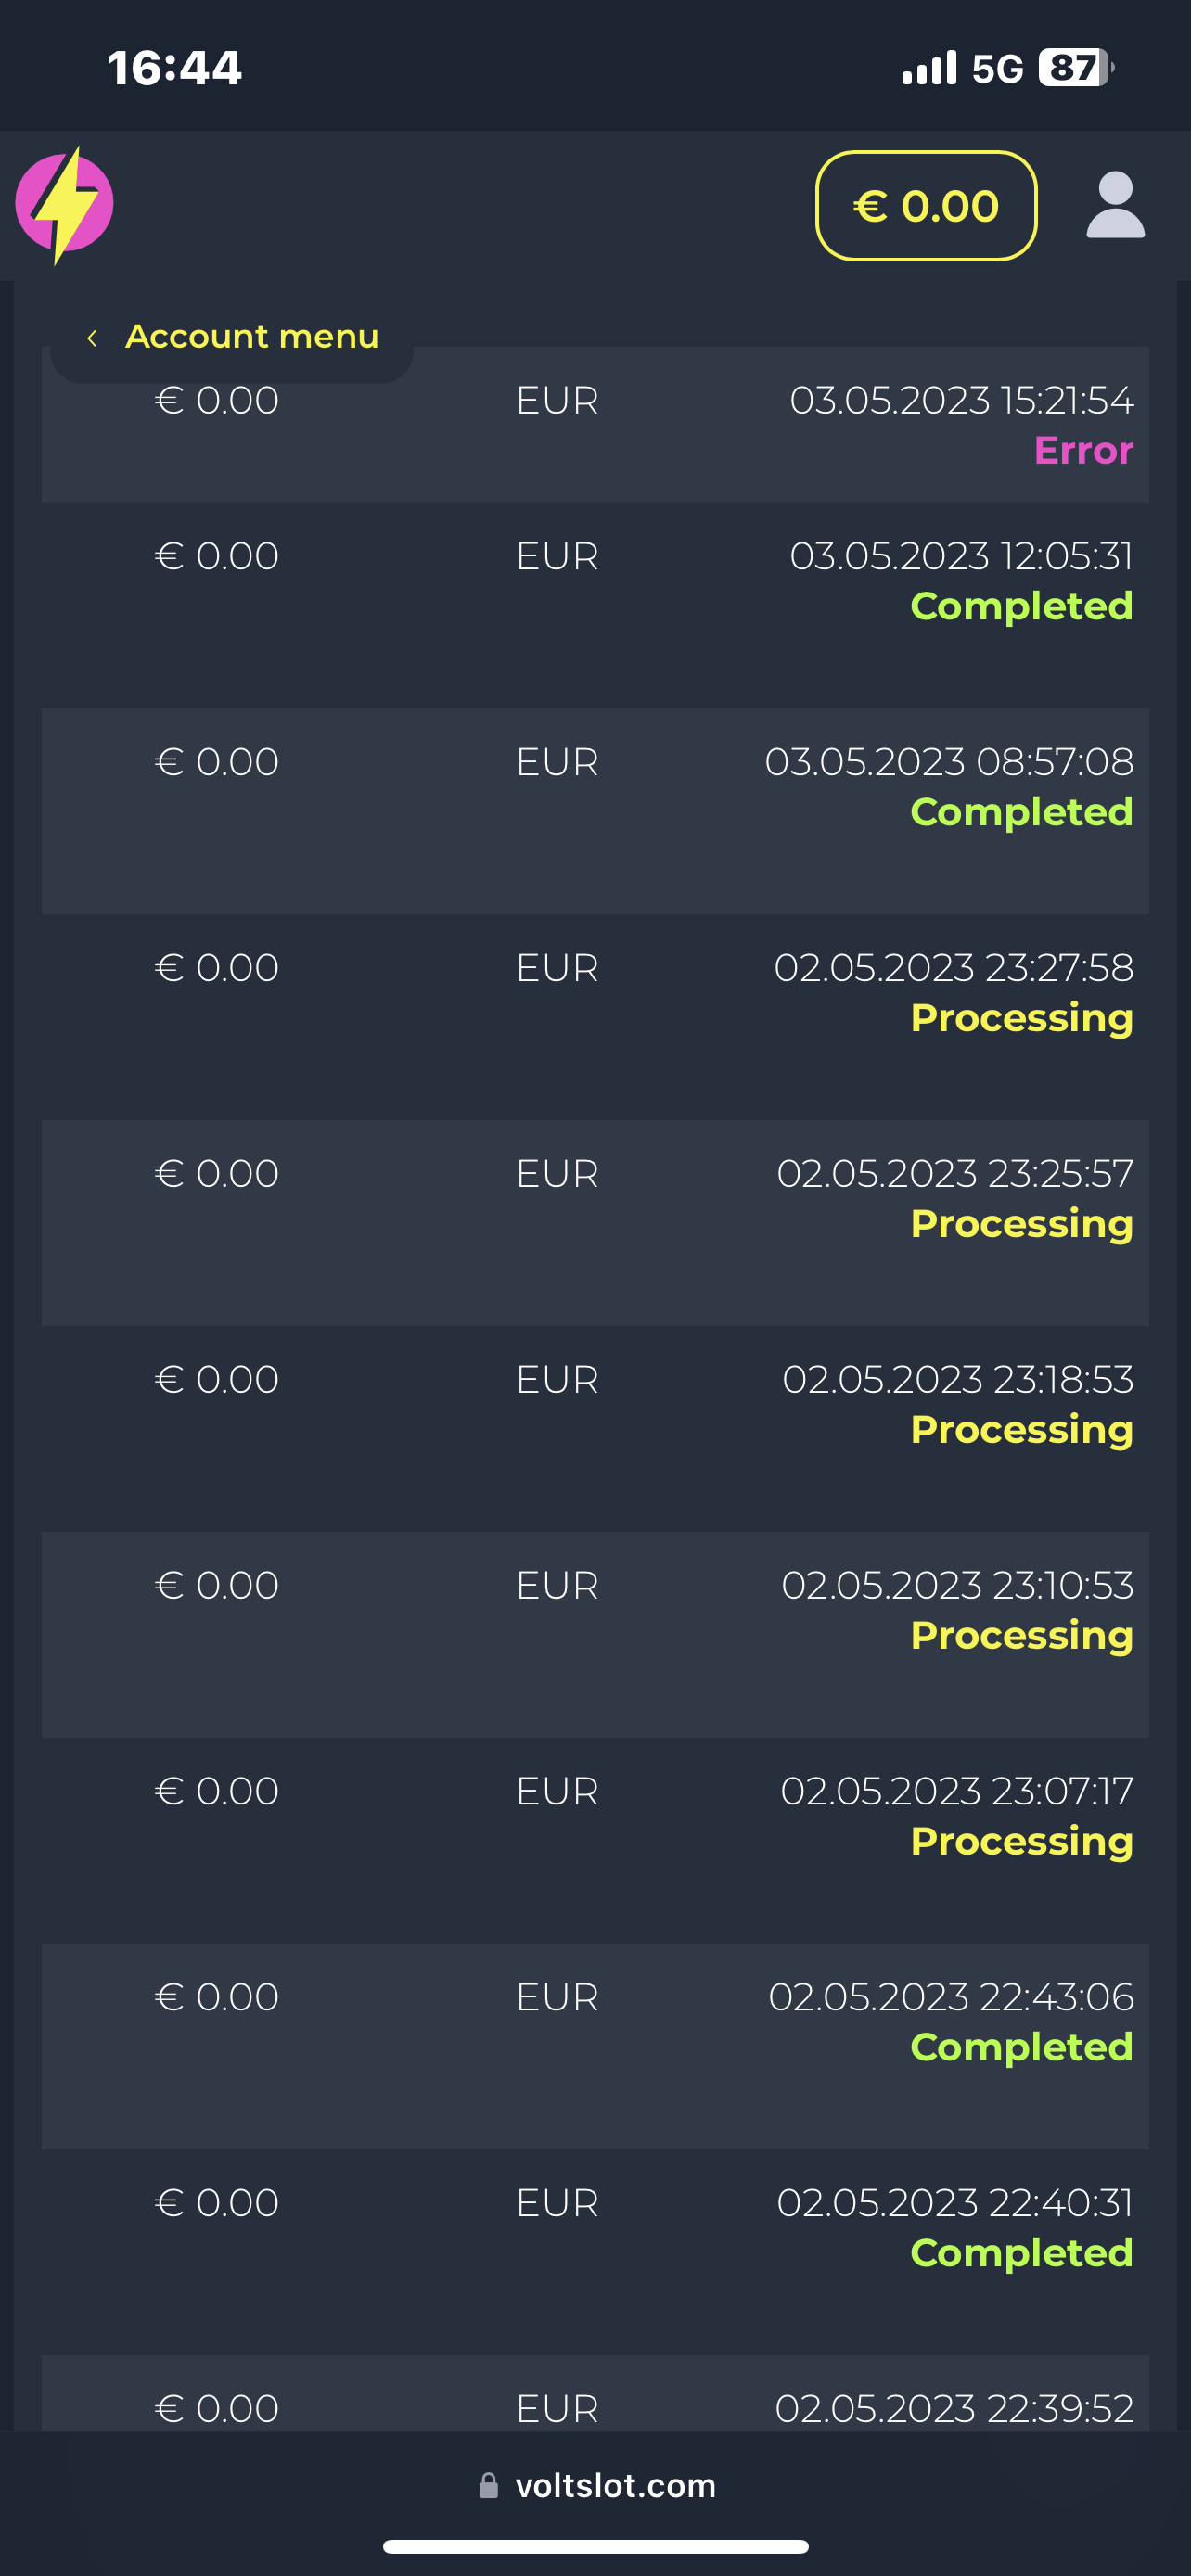Tap the cellular signal bars icon
Viewport: 1191px width, 2576px height.
(929, 68)
